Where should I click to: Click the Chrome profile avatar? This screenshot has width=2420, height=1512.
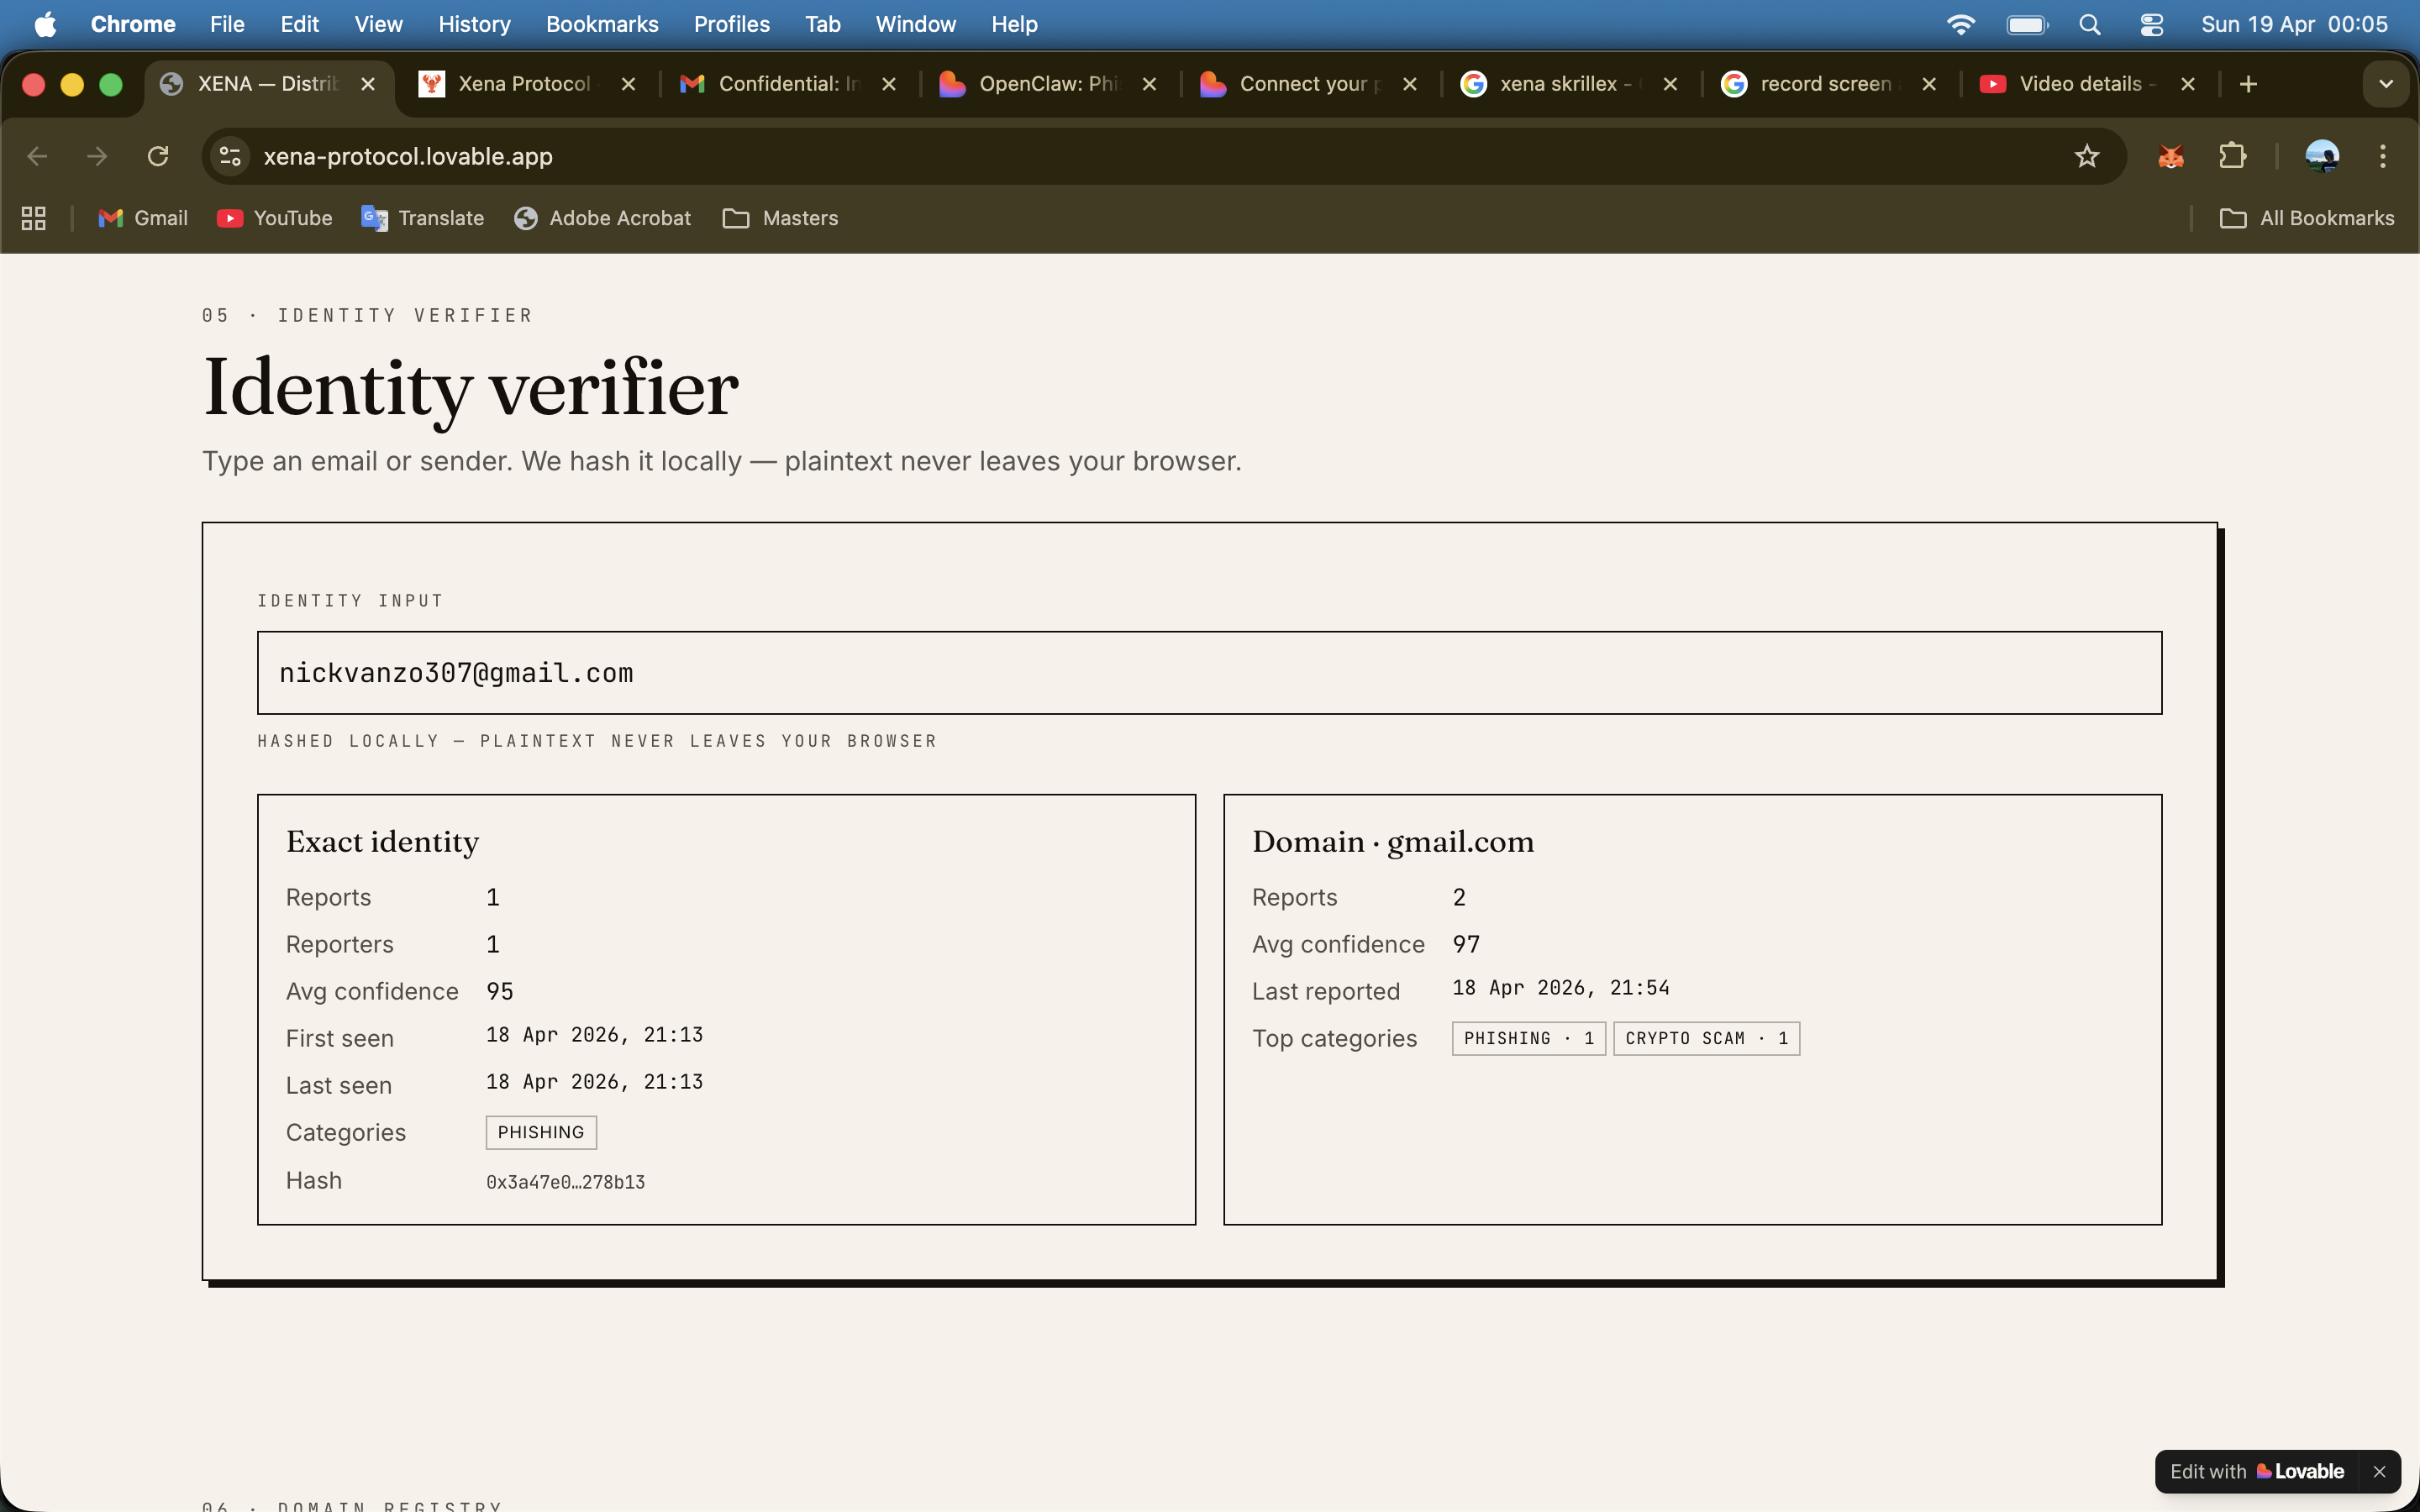[2321, 156]
